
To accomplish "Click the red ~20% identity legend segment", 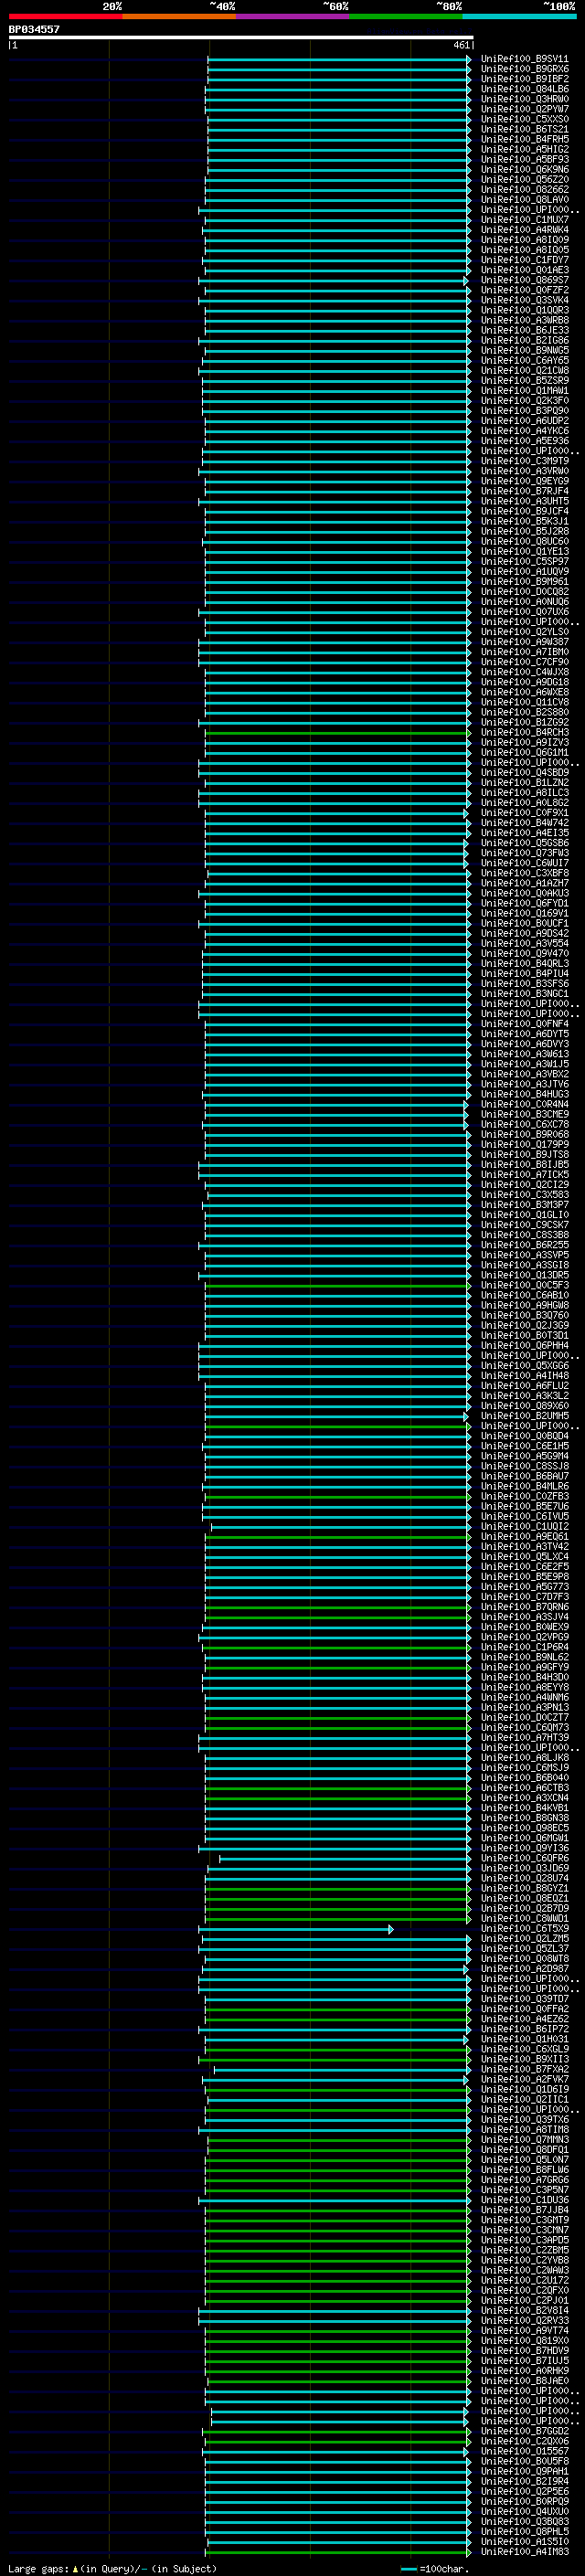I will 65,16.
